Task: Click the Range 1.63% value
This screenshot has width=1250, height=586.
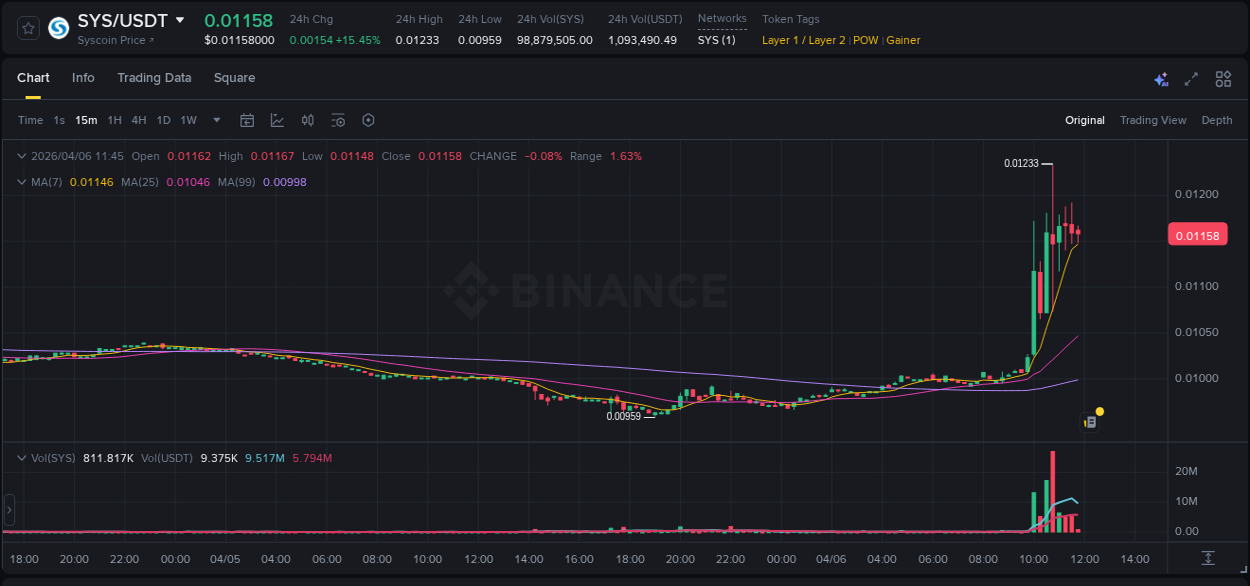Action: point(626,156)
